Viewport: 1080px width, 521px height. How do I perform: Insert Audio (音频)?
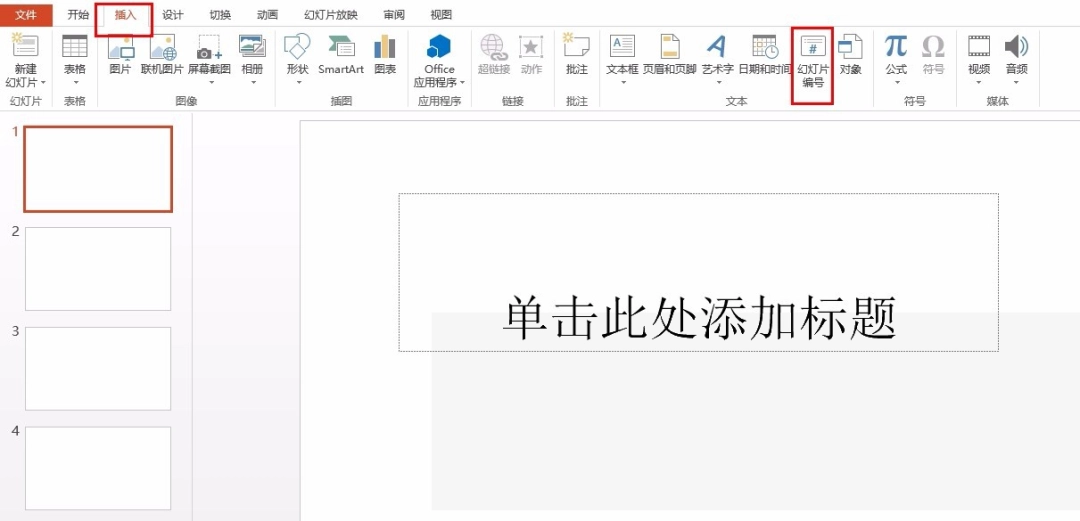pyautogui.click(x=1016, y=46)
